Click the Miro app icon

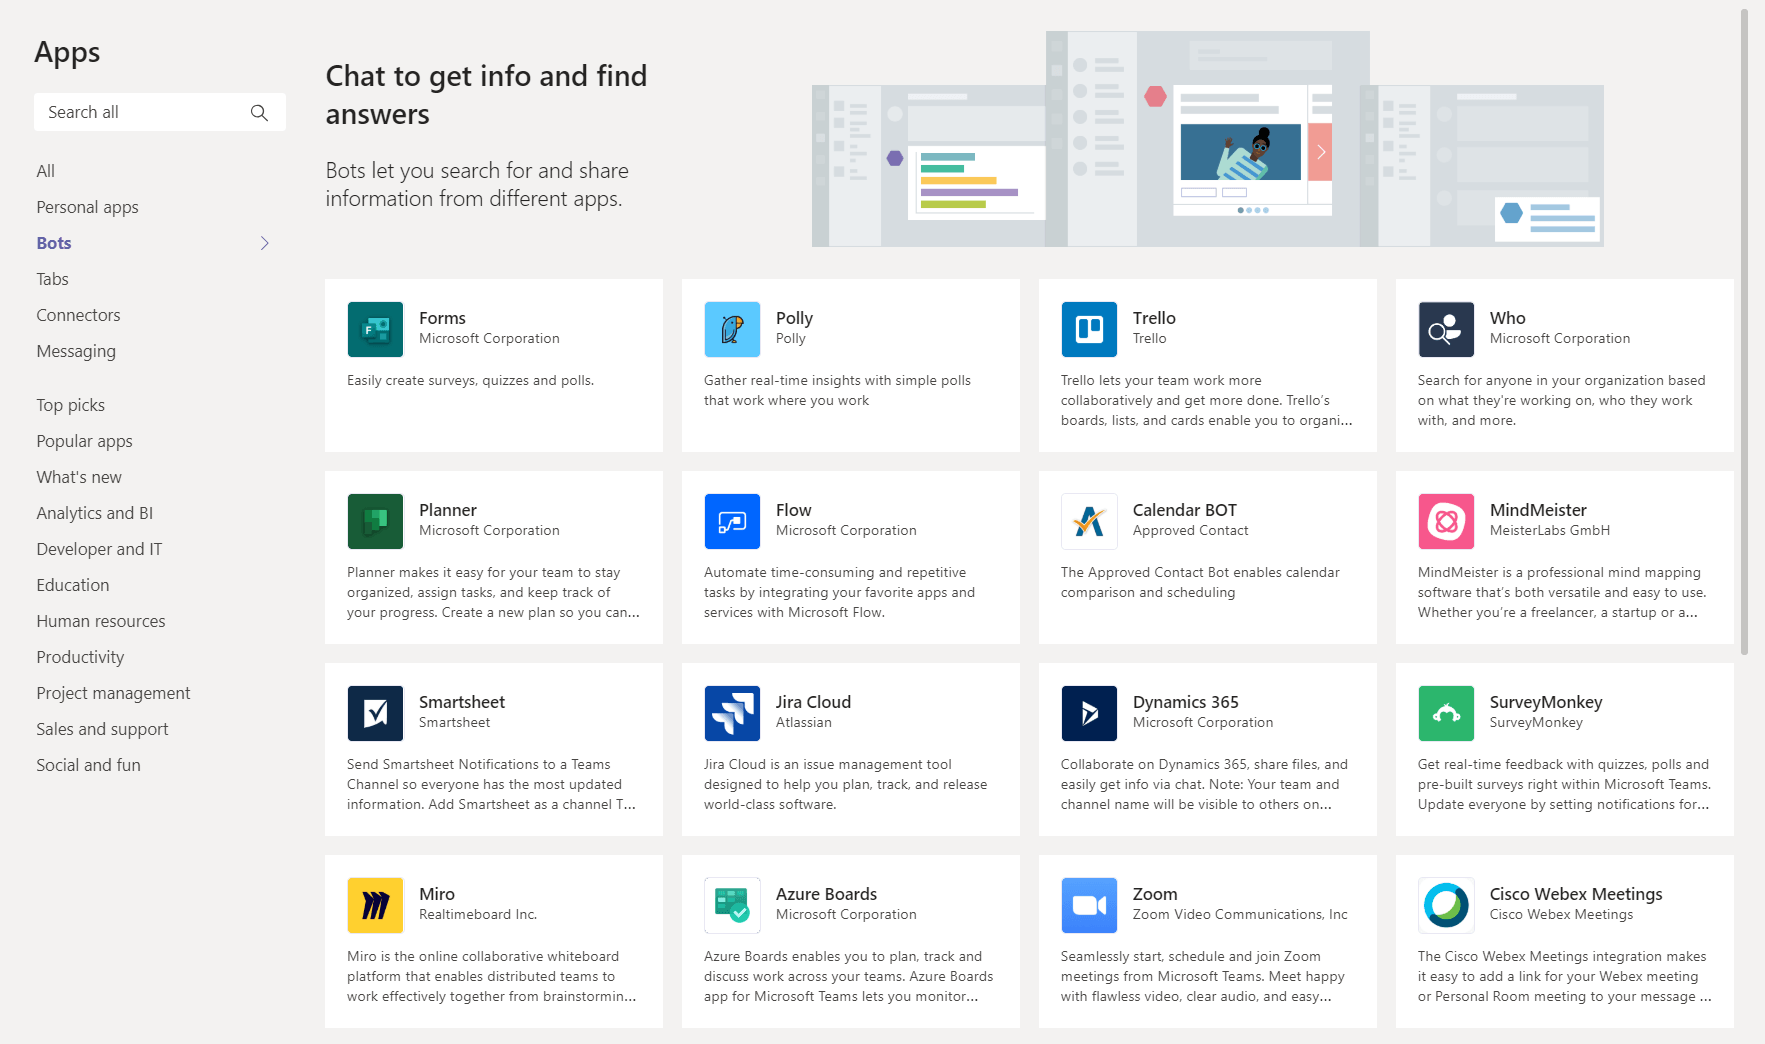click(x=375, y=905)
